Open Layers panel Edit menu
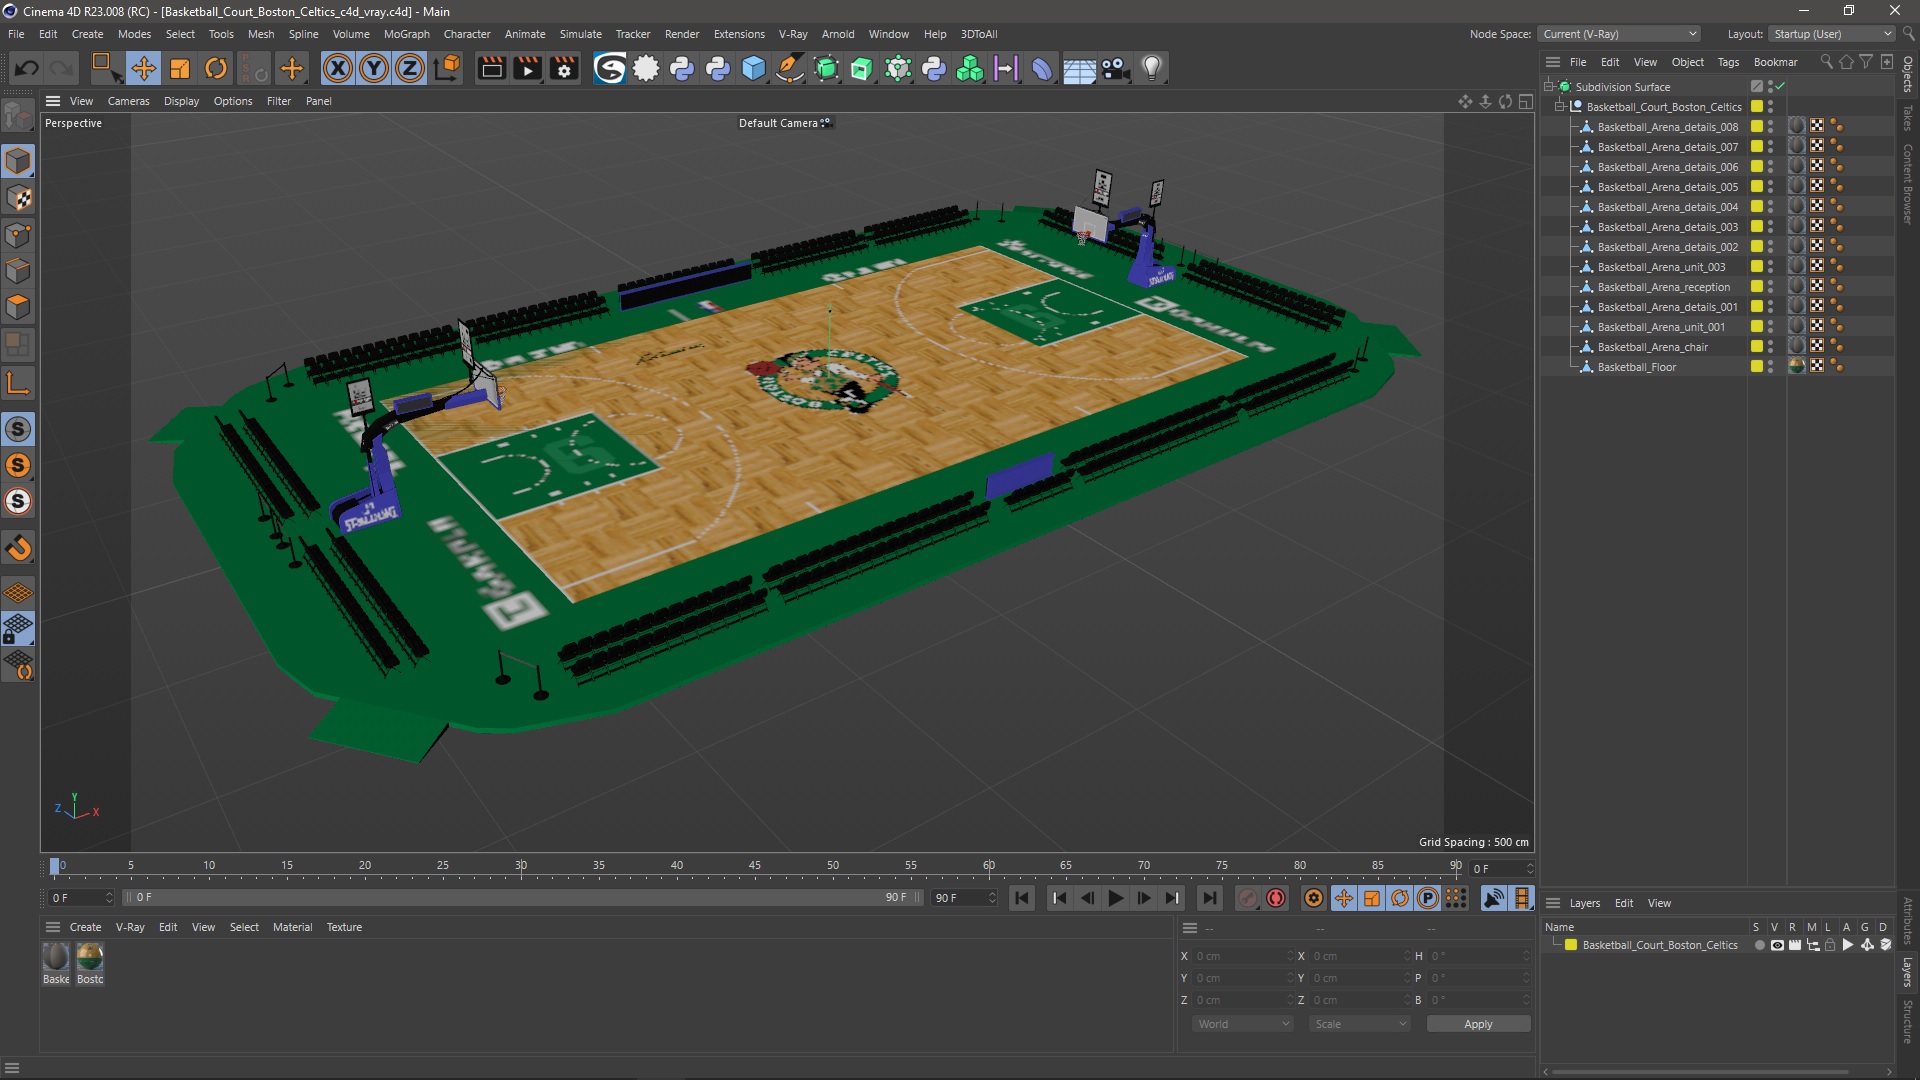The image size is (1920, 1080). 1624,903
